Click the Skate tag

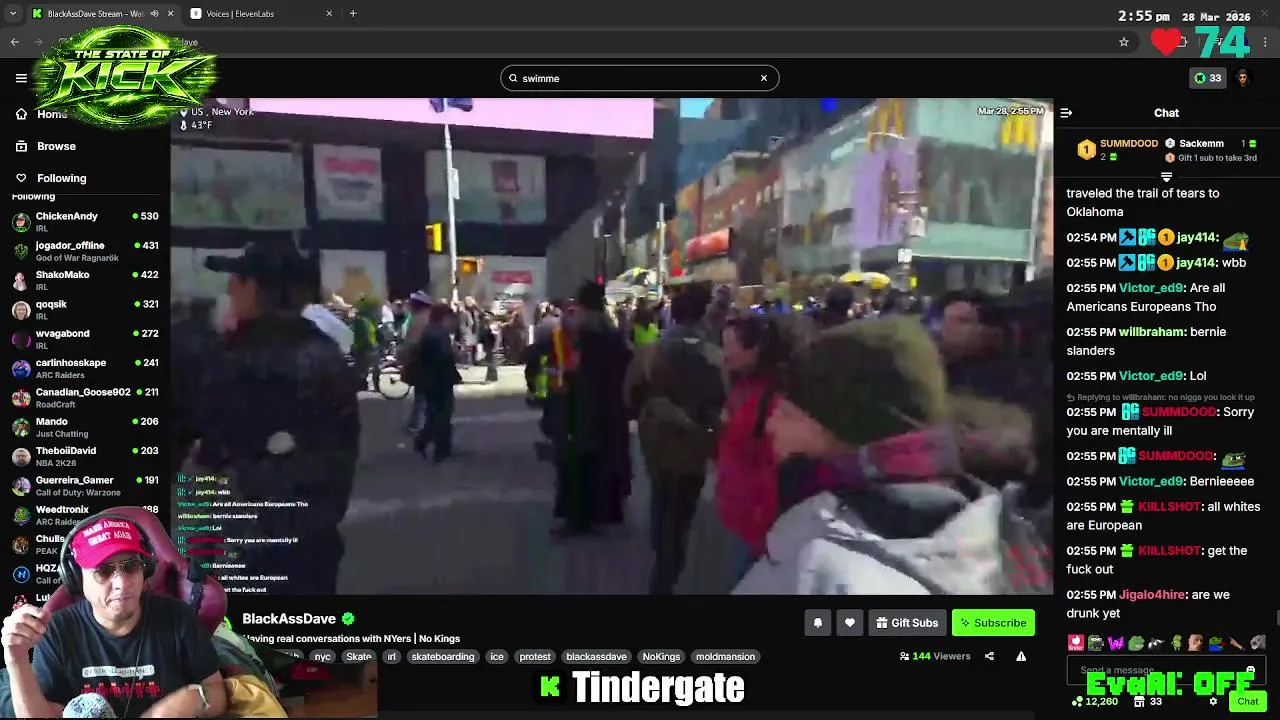pyautogui.click(x=359, y=657)
